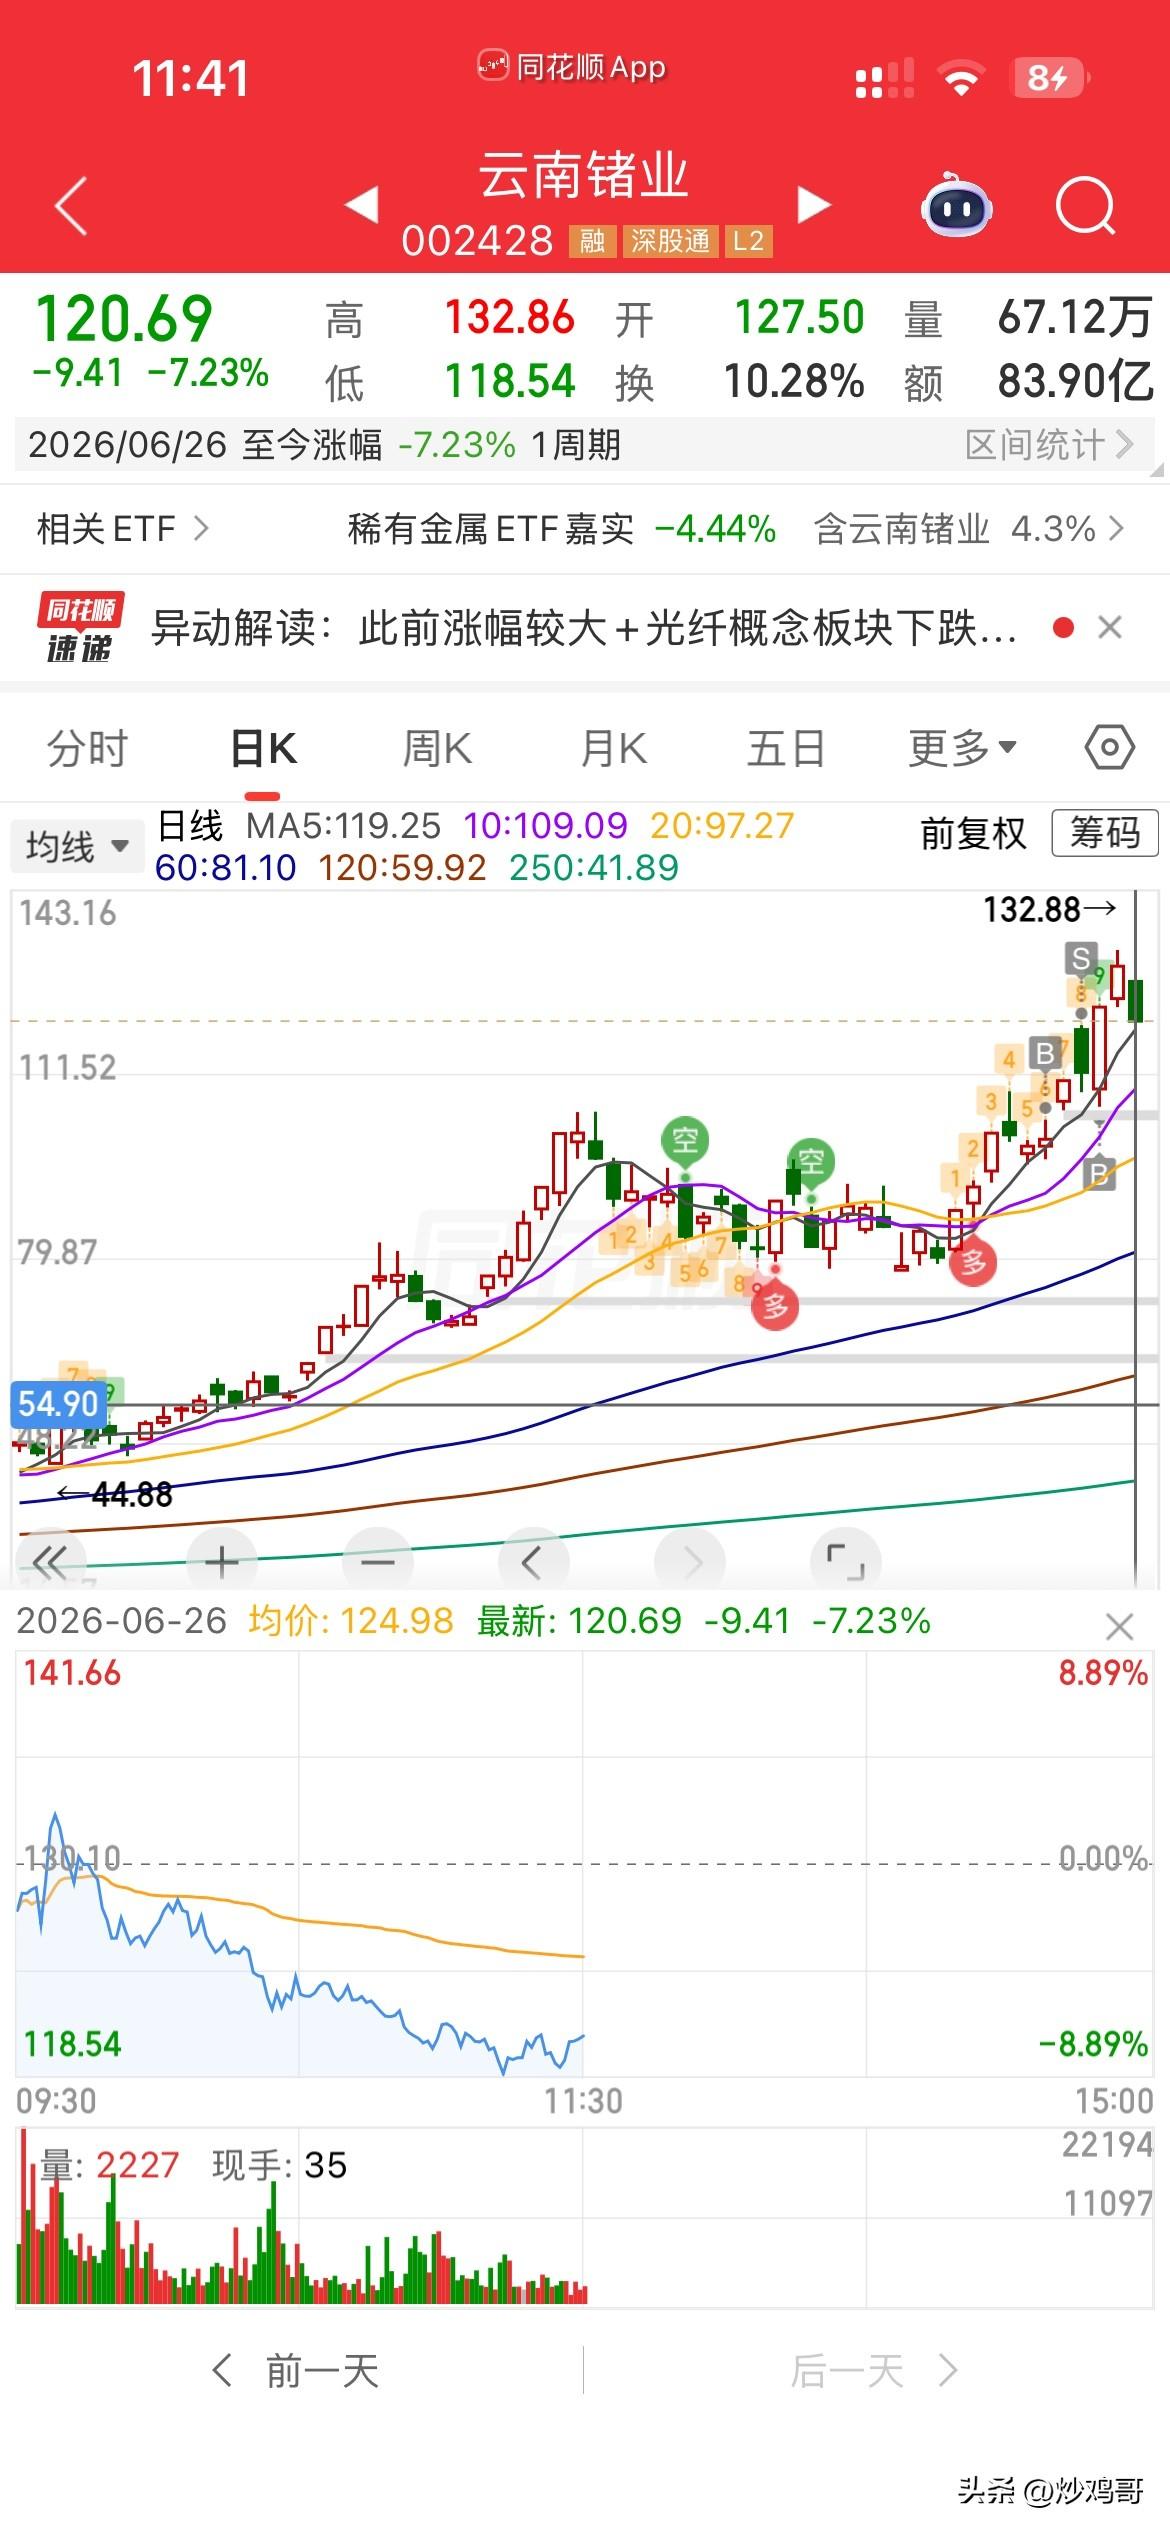
Task: Tap the 同花顺速递 logo
Action: click(80, 628)
